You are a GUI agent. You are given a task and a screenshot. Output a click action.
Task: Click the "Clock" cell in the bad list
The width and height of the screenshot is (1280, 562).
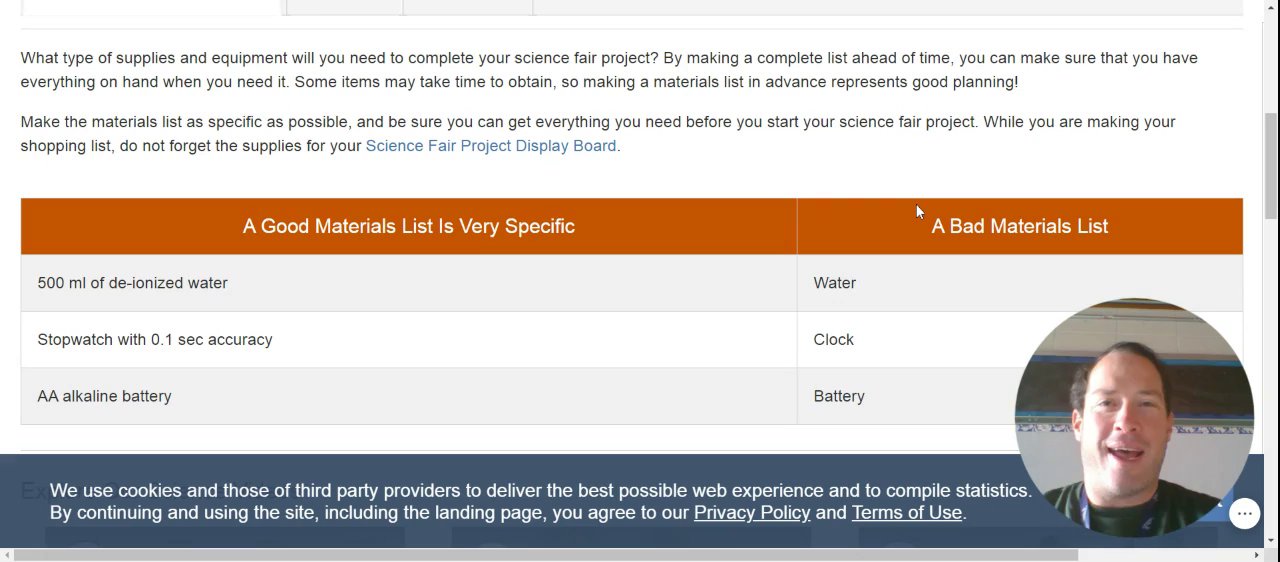click(x=833, y=340)
